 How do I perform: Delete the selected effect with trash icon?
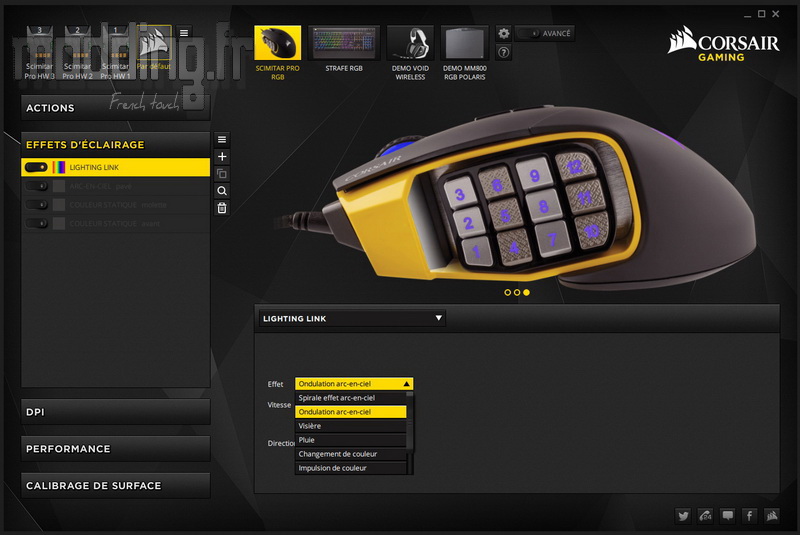pos(222,208)
